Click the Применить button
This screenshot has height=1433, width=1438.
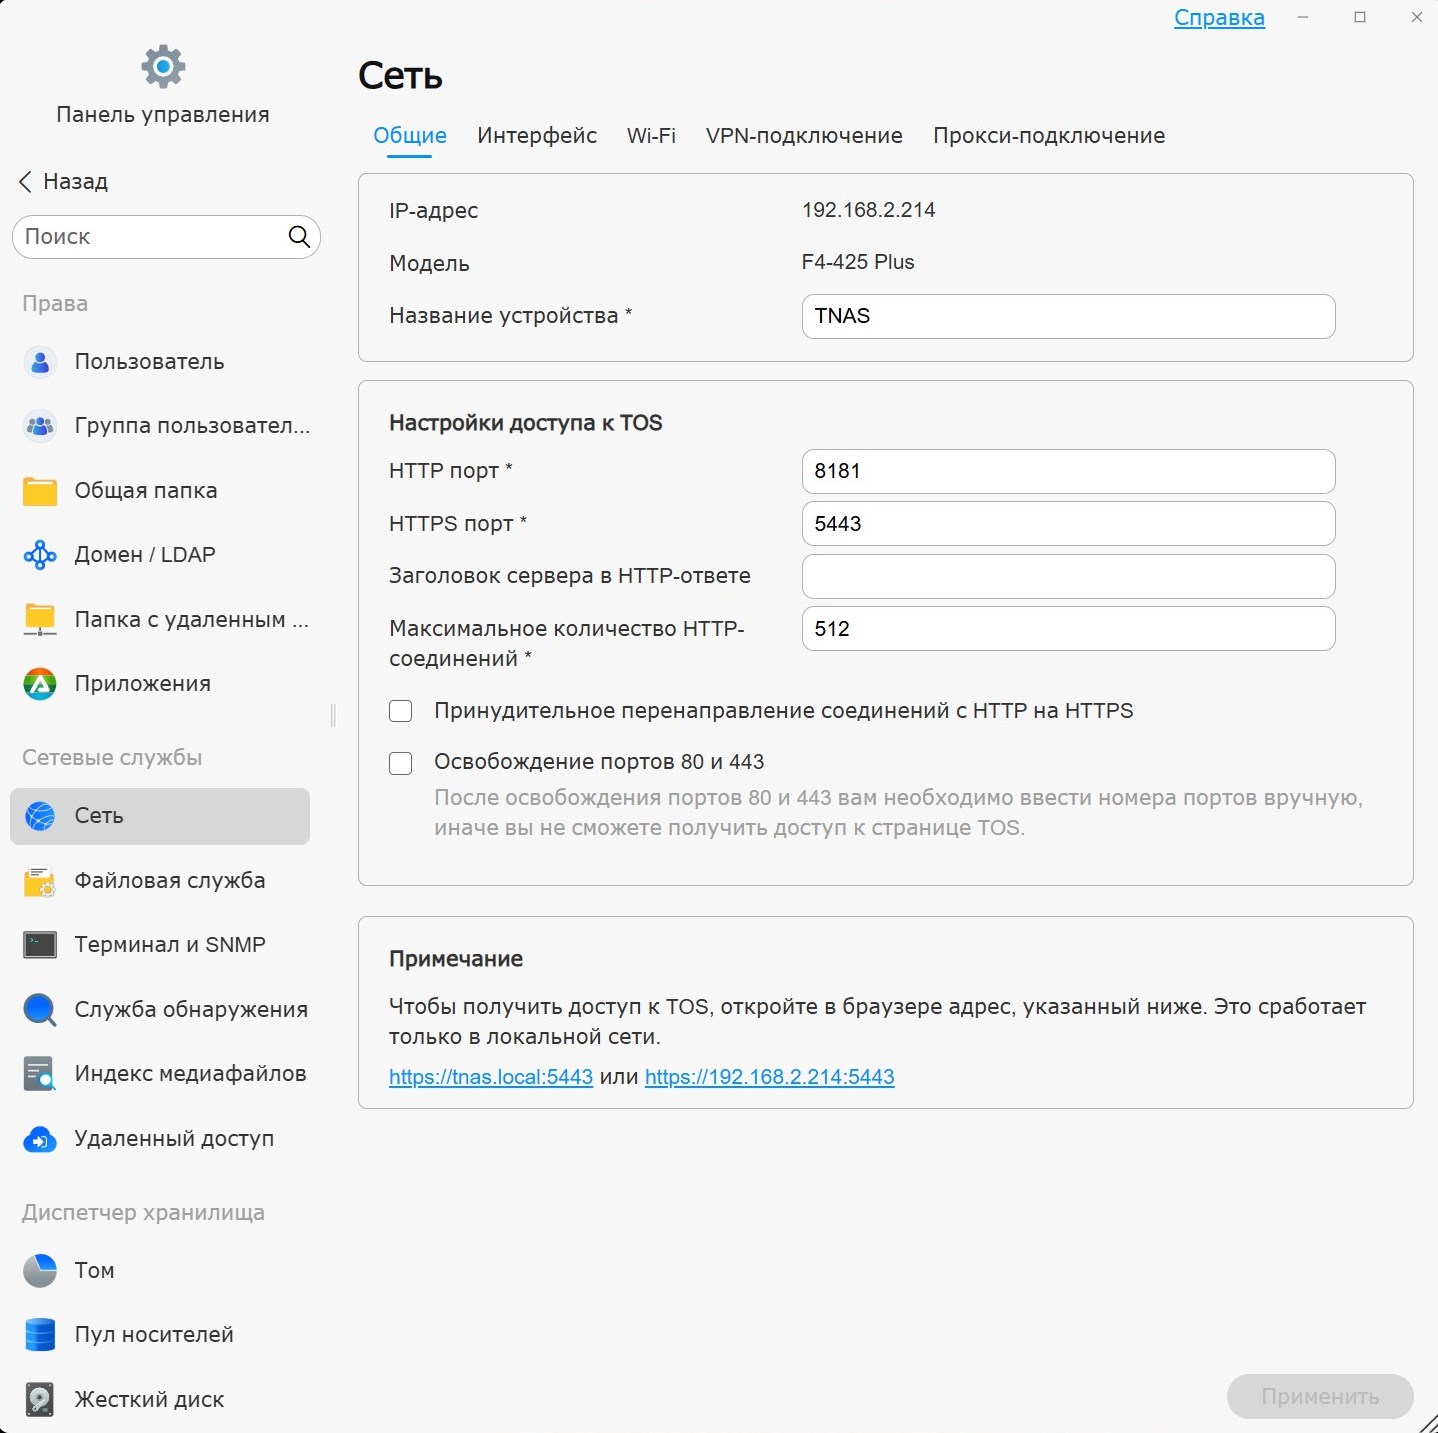(1320, 1396)
